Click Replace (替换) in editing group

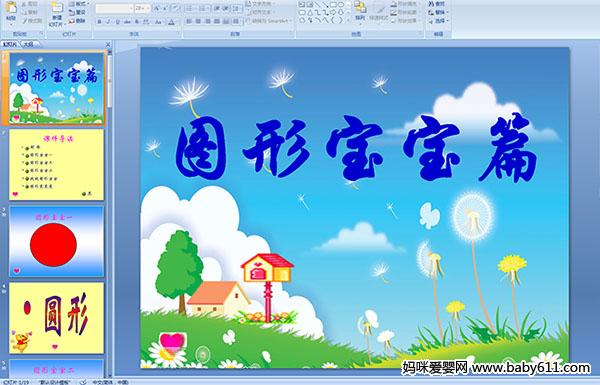[439, 12]
